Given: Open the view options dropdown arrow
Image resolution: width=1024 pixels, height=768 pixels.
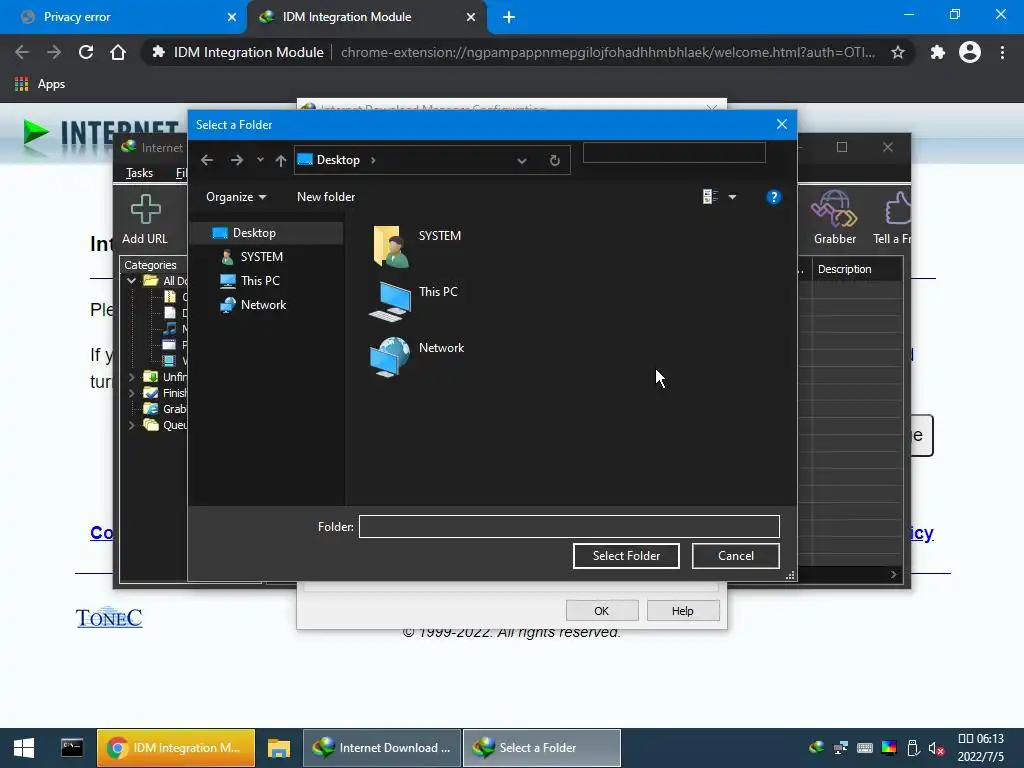Looking at the screenshot, I should (x=732, y=197).
